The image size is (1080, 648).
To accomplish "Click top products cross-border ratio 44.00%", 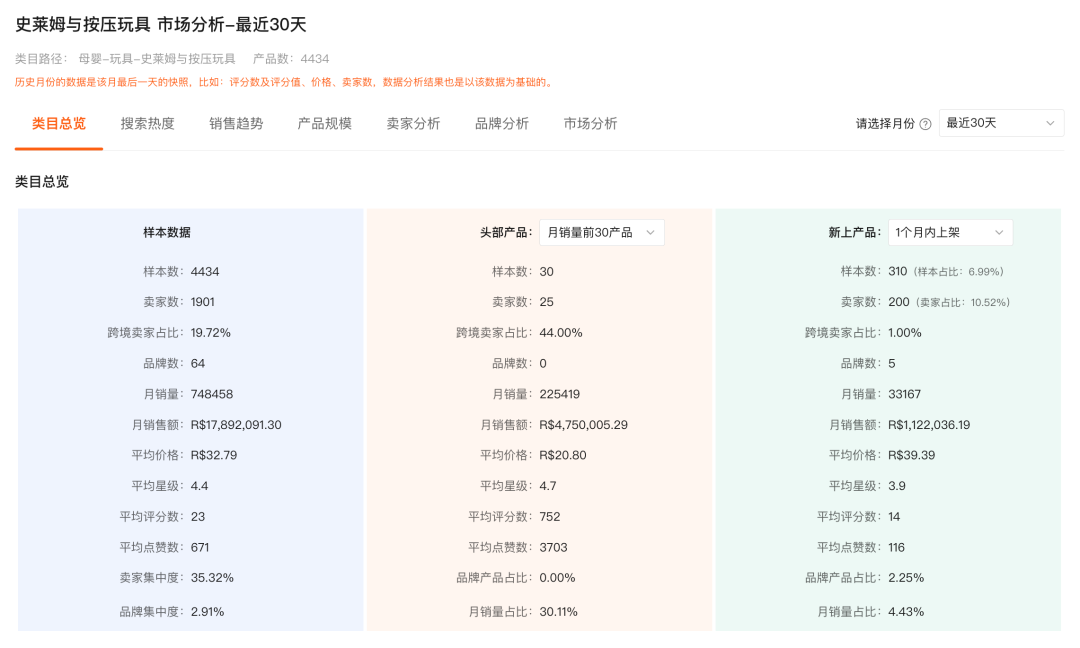I will coord(561,333).
